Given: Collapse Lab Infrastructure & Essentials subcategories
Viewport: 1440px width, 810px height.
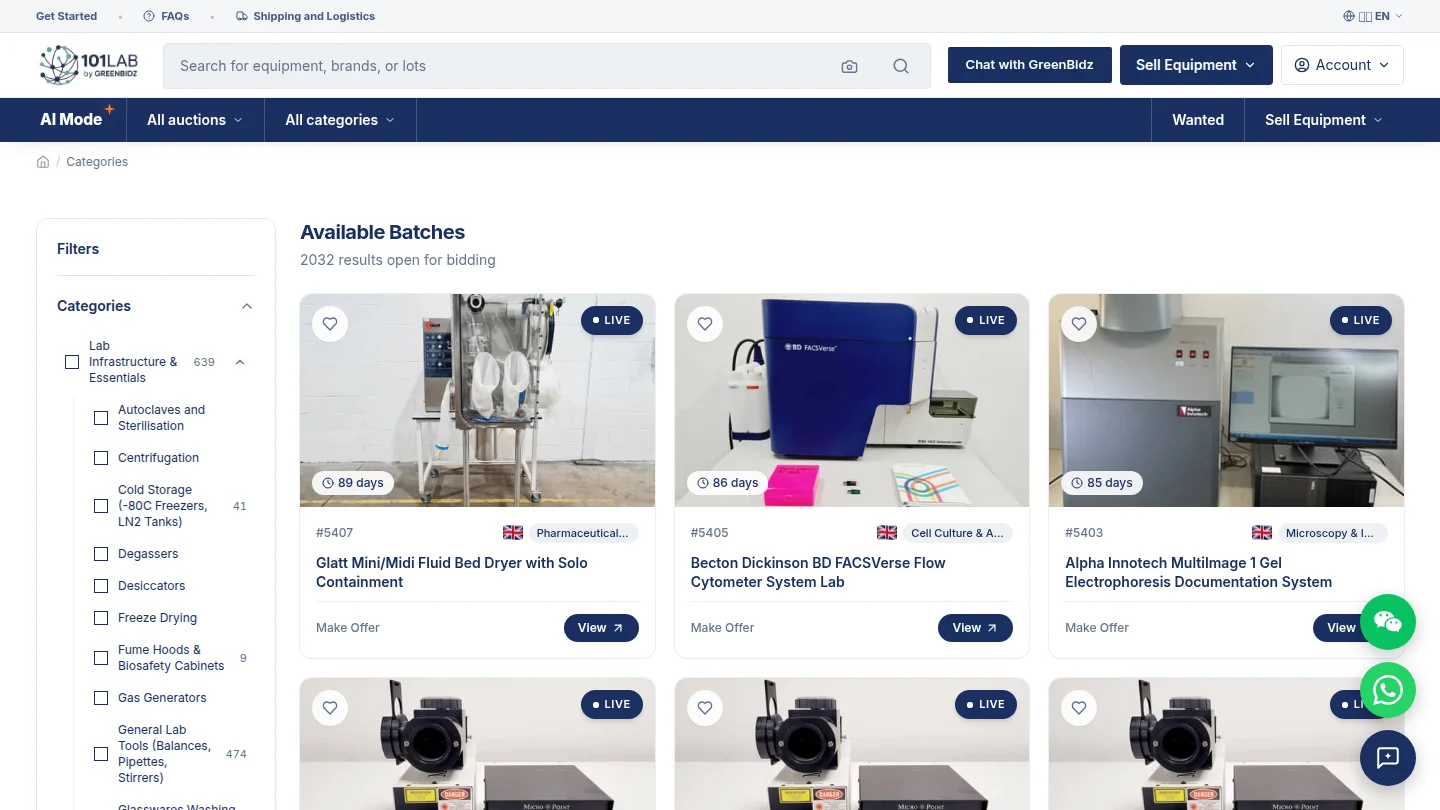Looking at the screenshot, I should [x=240, y=362].
